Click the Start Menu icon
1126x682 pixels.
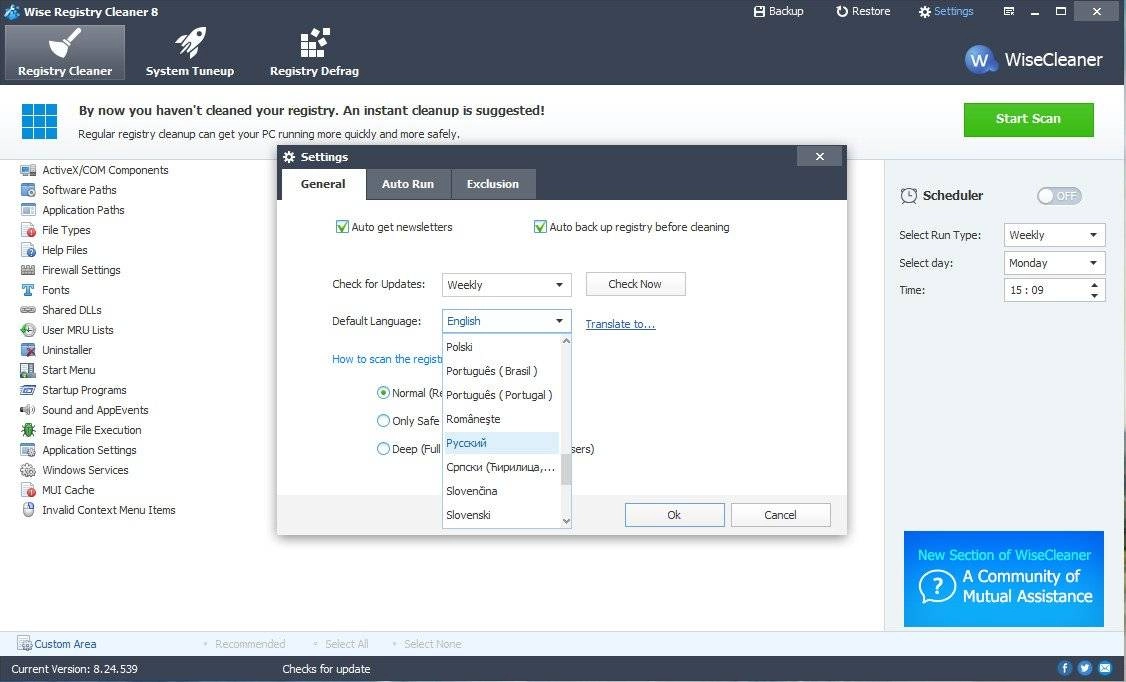click(28, 370)
